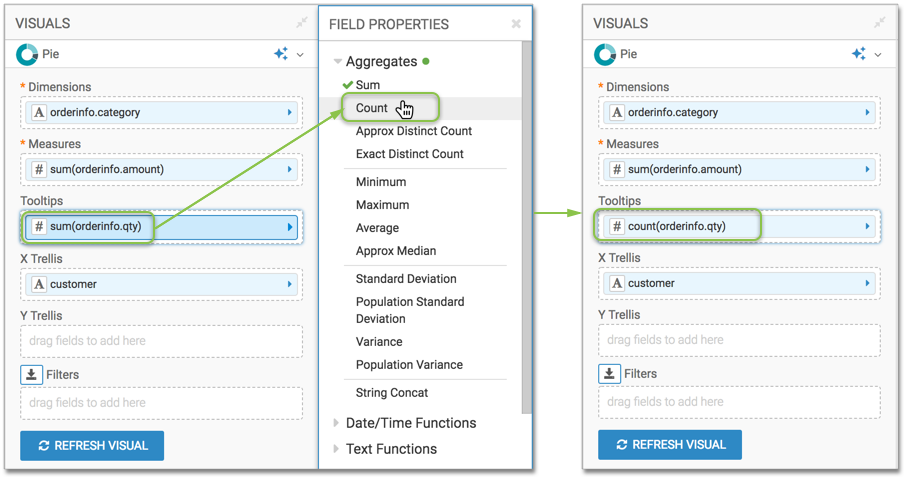Pick Exact Distinct Count aggregate
Image resolution: width=904 pixels, height=479 pixels.
(x=409, y=154)
